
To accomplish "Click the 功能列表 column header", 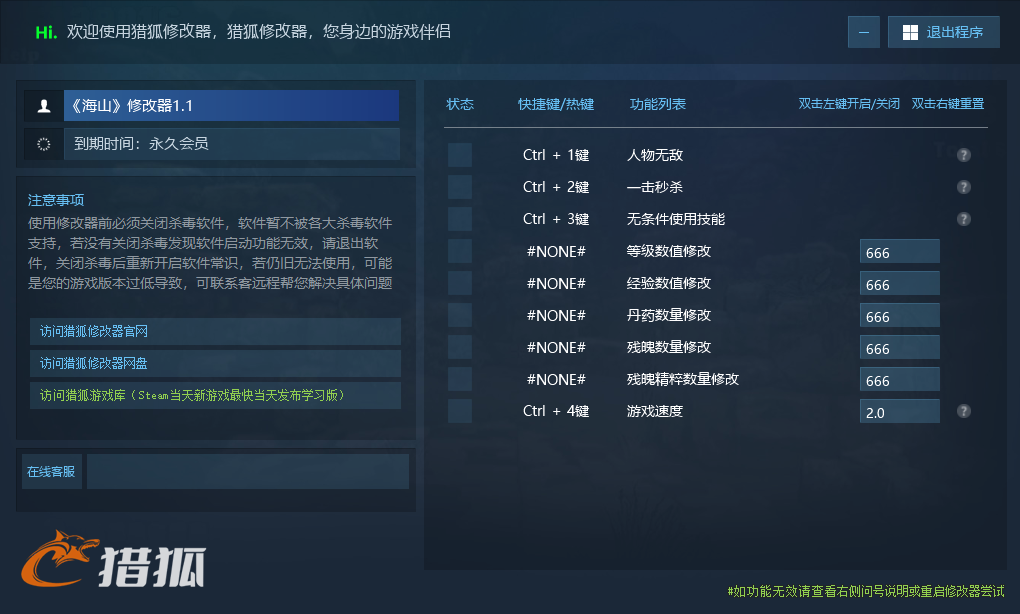I will [x=658, y=104].
